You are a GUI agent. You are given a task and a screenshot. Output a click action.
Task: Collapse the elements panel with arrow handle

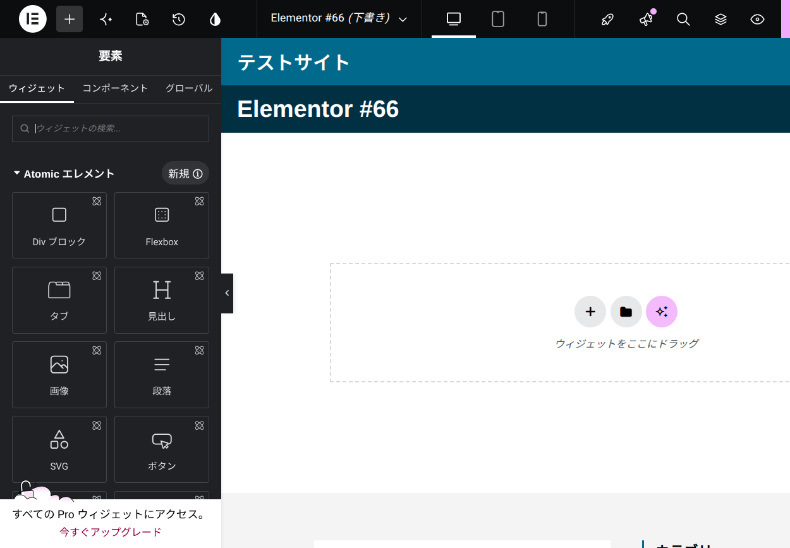tap(227, 293)
